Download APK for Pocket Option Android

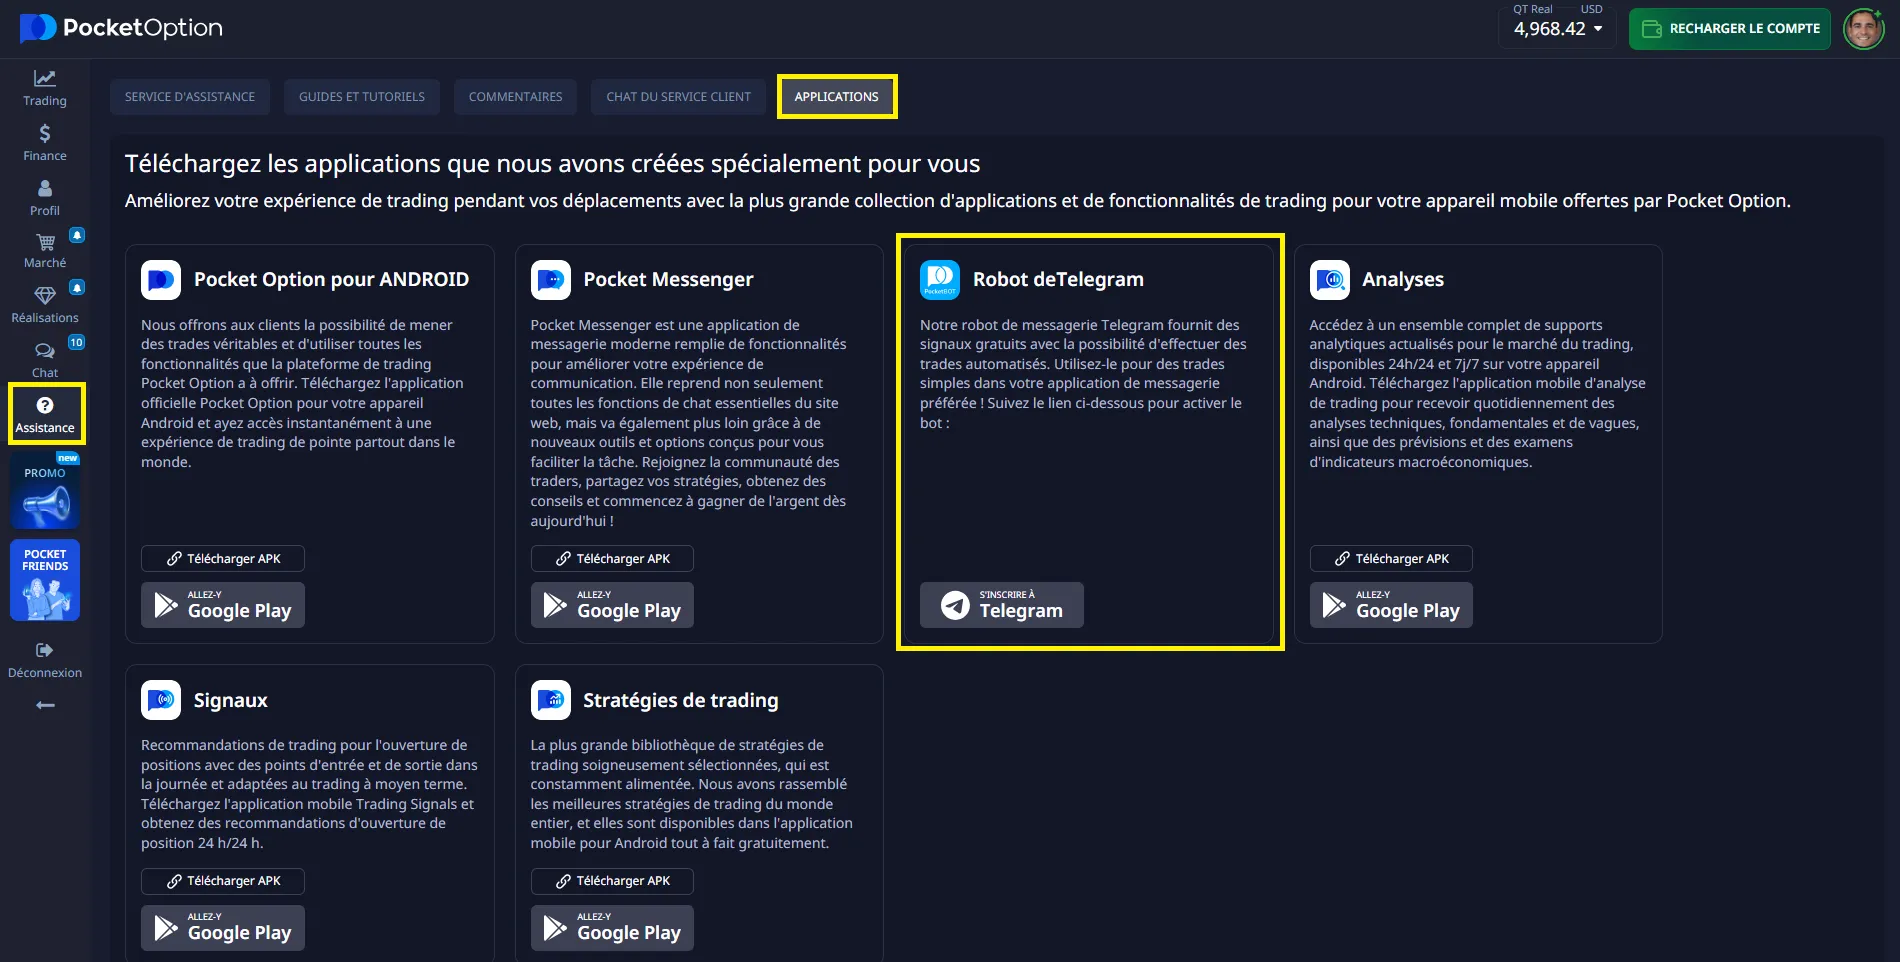pos(223,559)
